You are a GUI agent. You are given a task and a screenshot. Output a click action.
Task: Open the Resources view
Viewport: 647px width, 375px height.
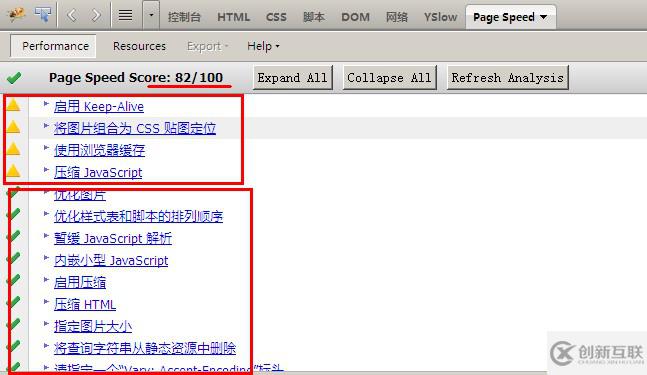(x=139, y=46)
